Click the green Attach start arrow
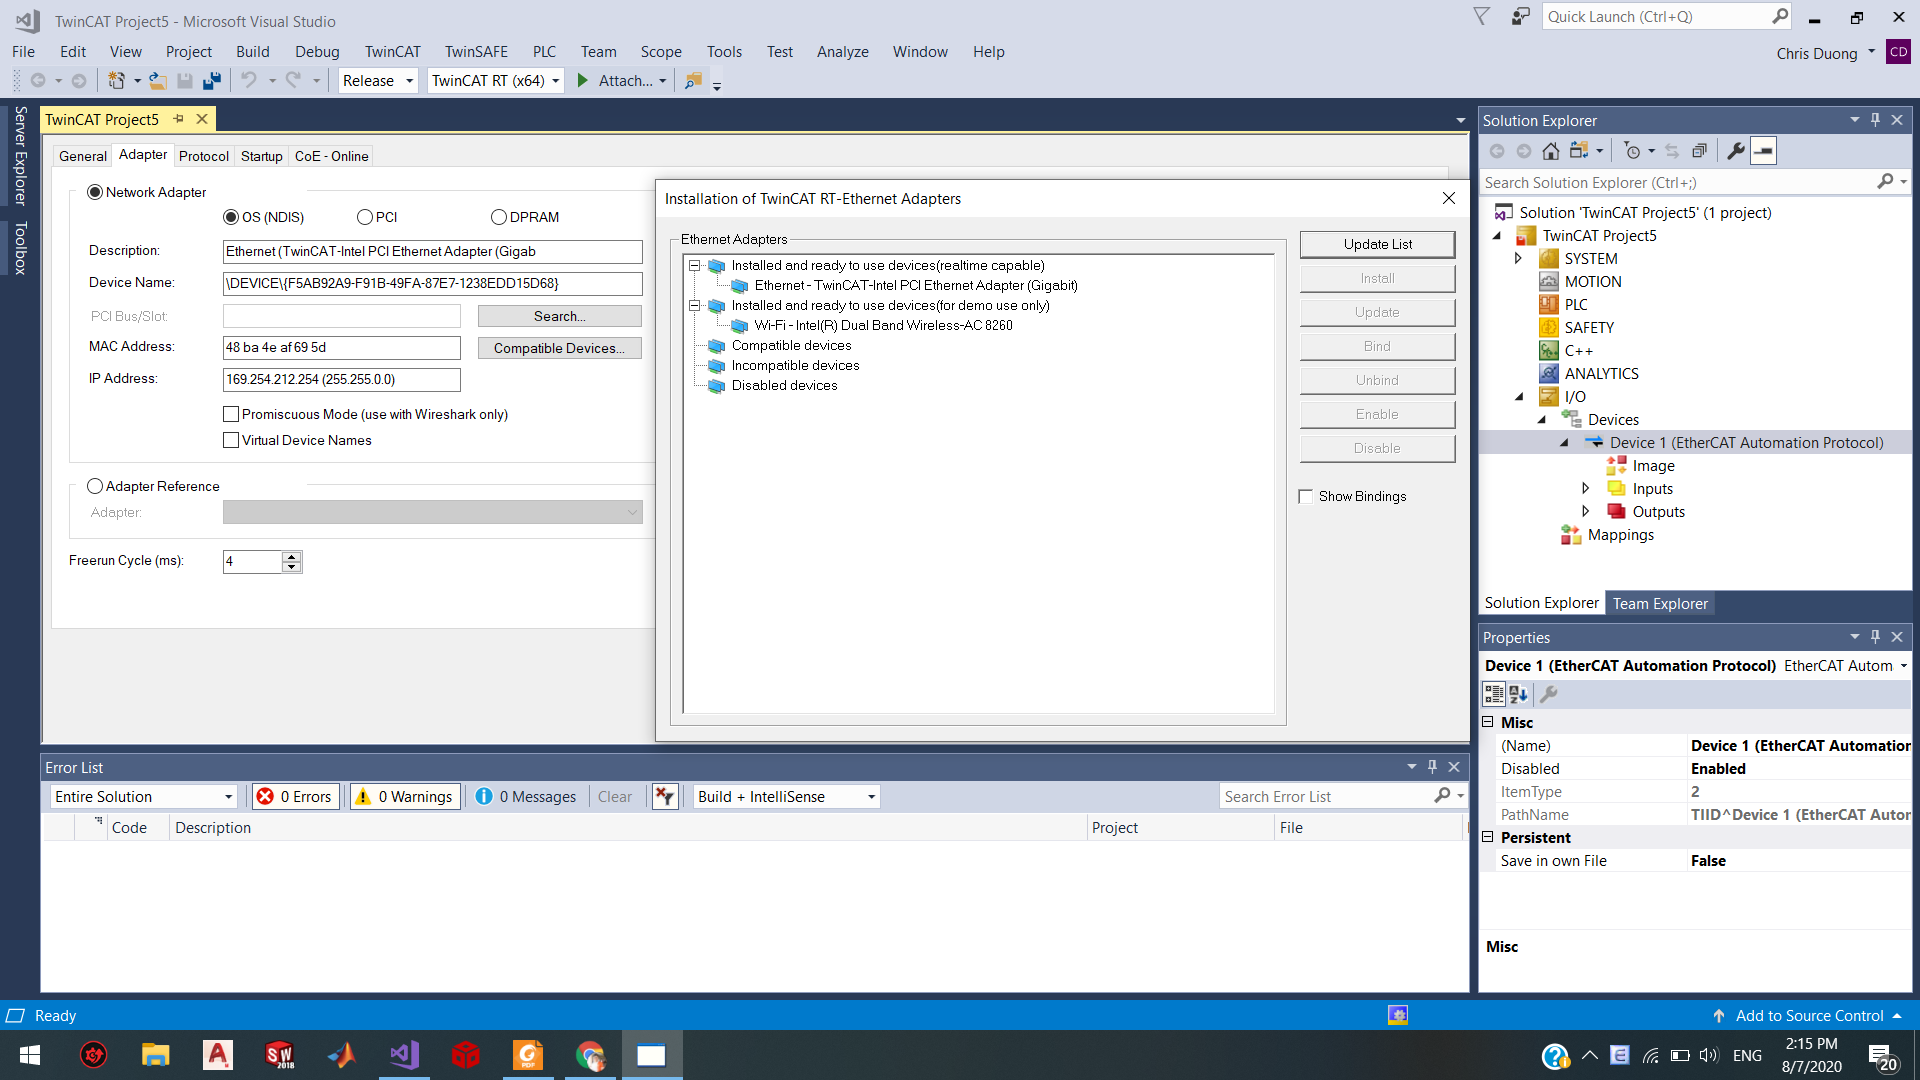 coord(583,81)
